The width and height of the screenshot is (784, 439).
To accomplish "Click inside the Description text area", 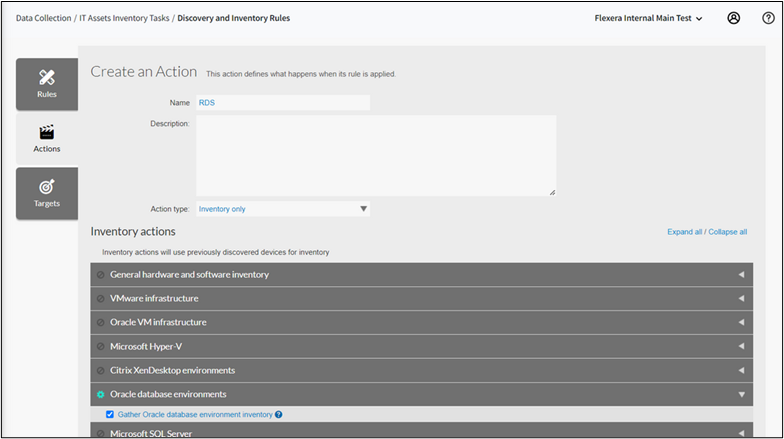I will tap(376, 156).
